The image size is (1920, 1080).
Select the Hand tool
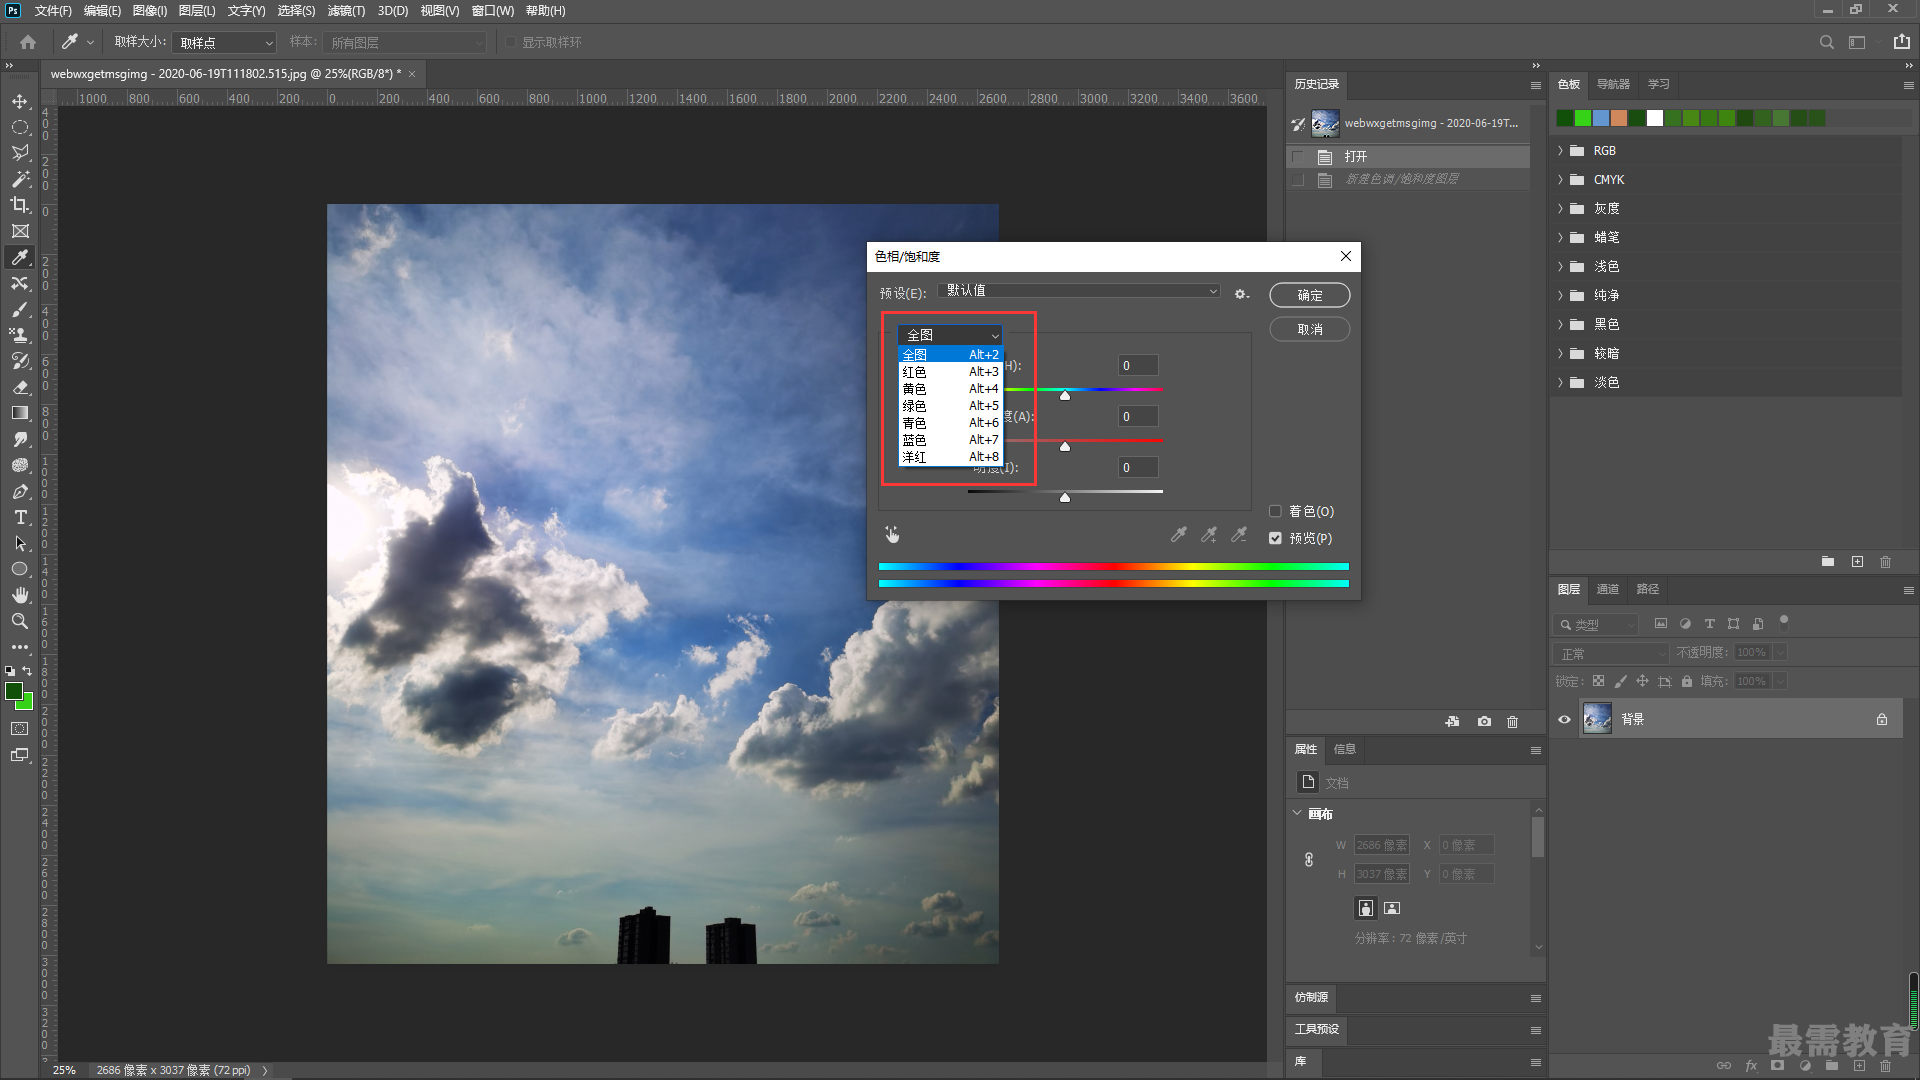coord(20,595)
